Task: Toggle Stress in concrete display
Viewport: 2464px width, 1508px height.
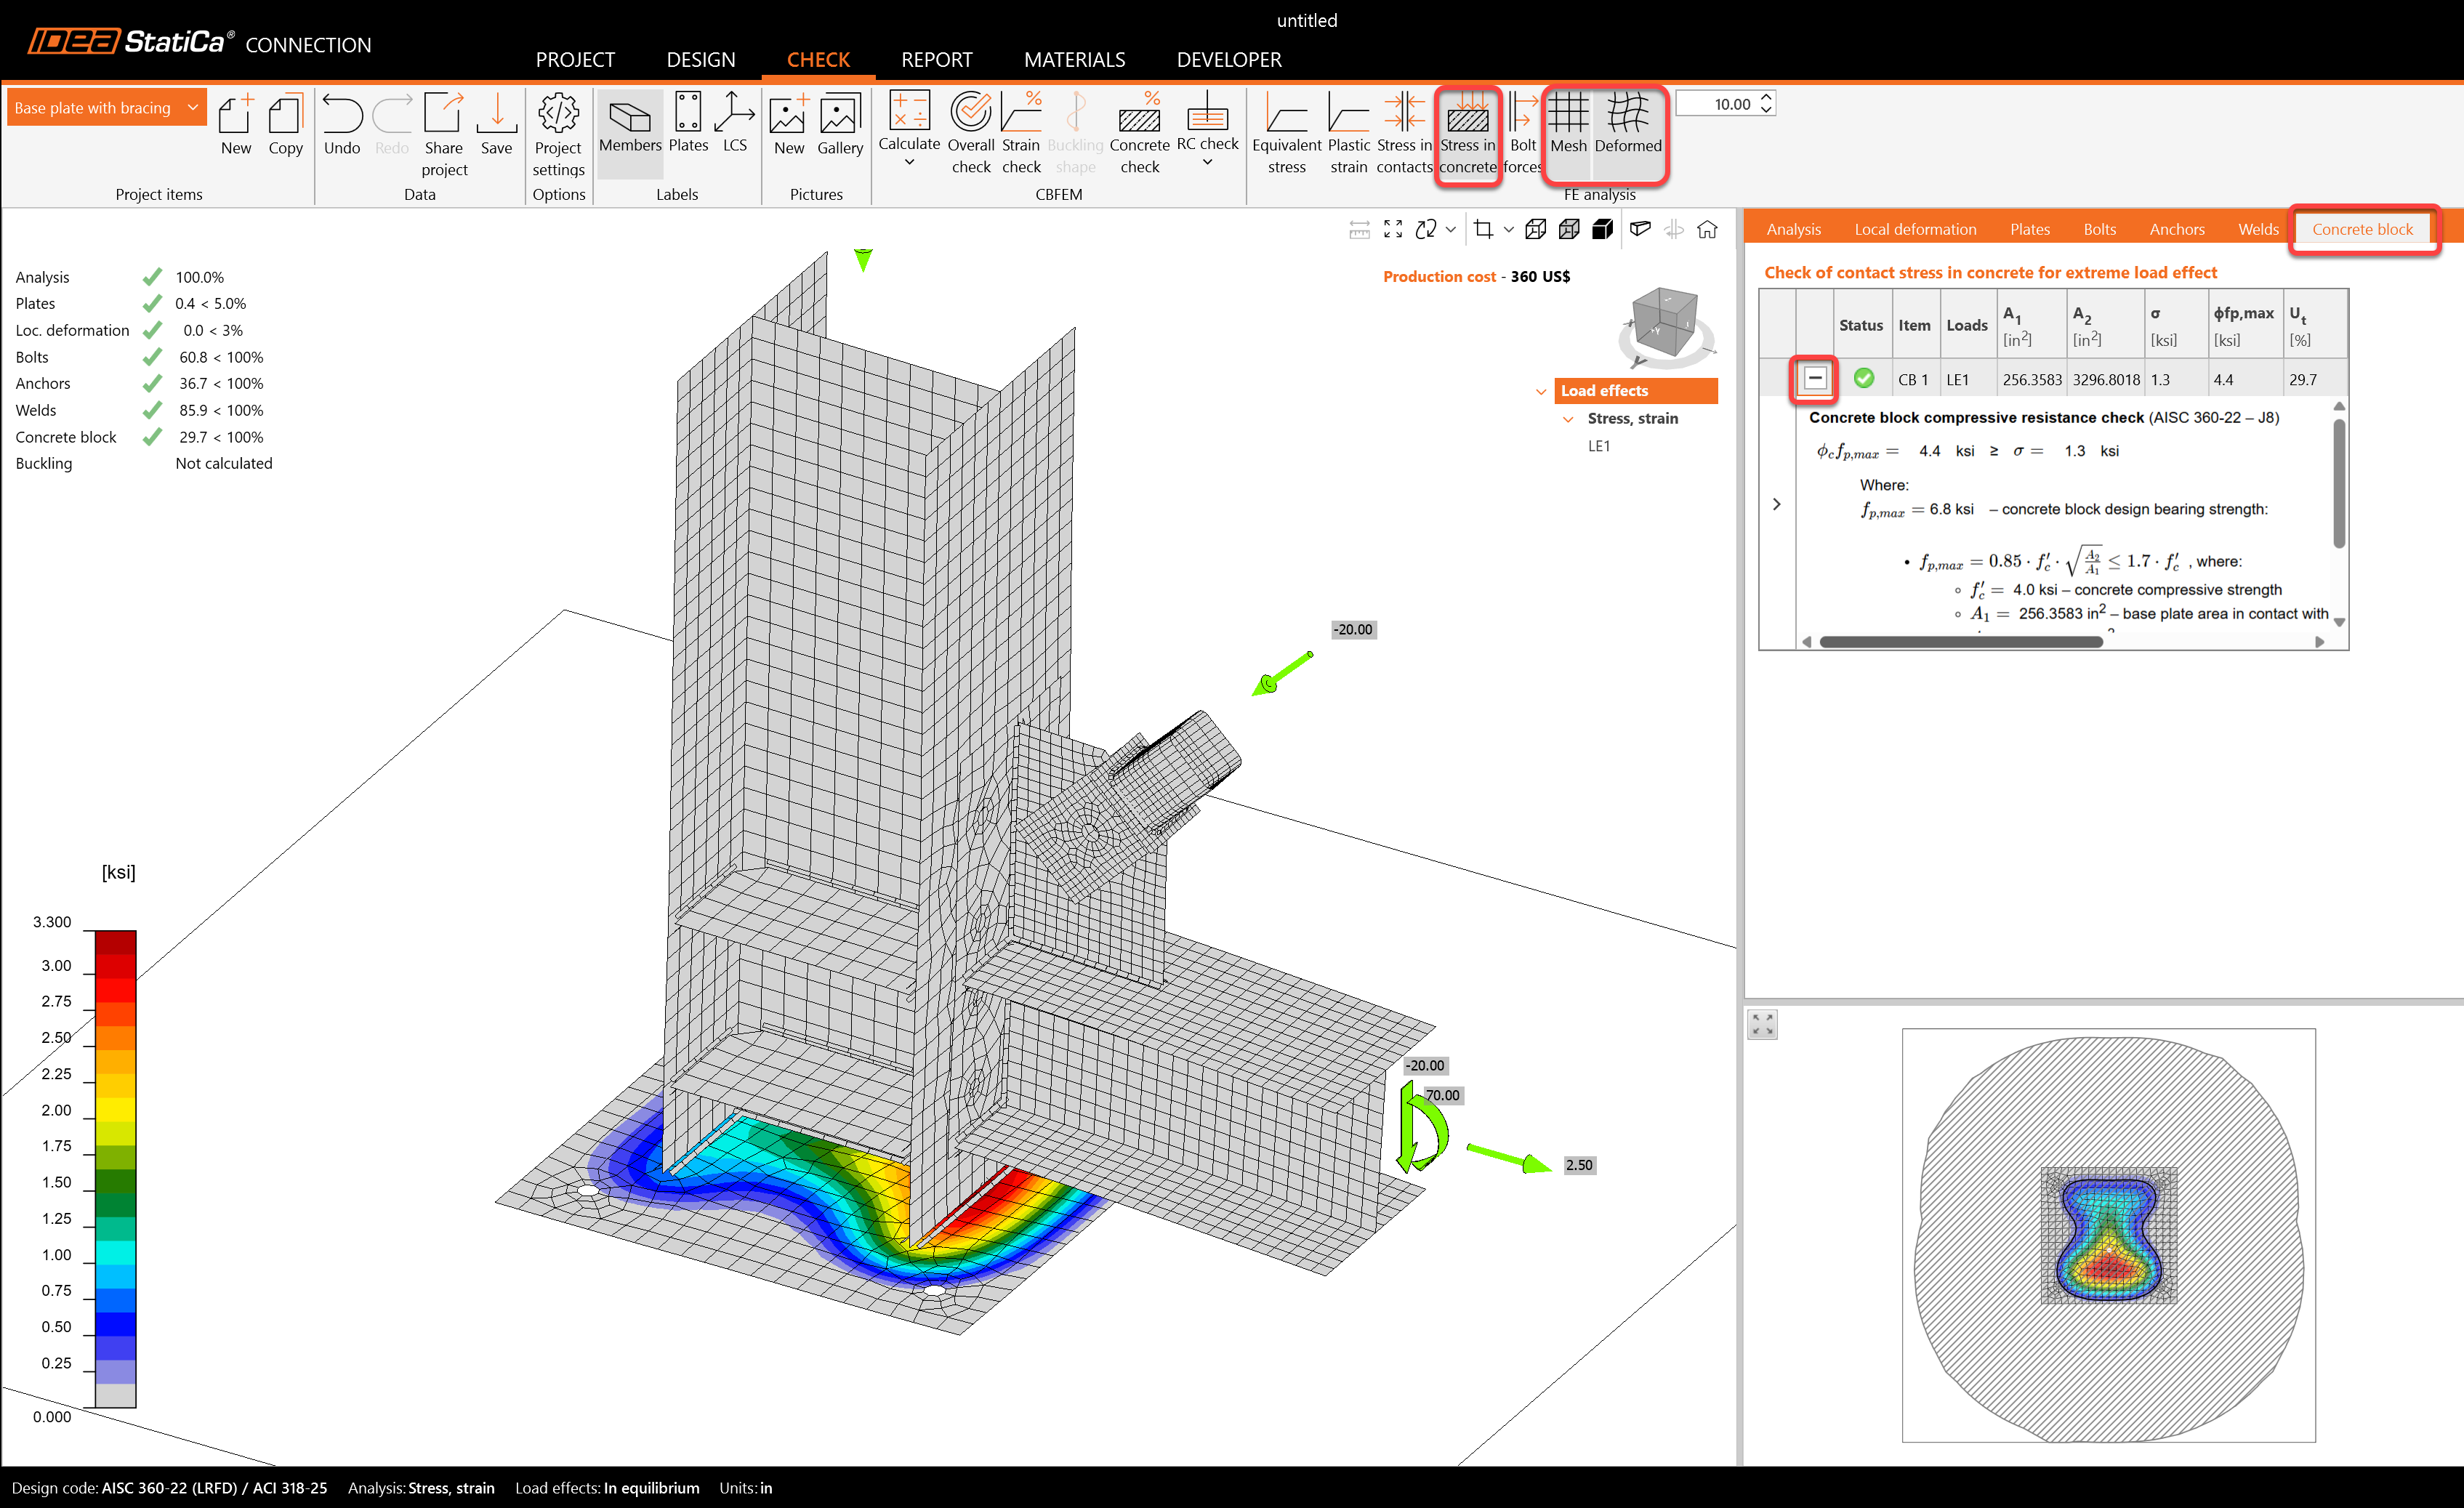Action: pos(1468,133)
